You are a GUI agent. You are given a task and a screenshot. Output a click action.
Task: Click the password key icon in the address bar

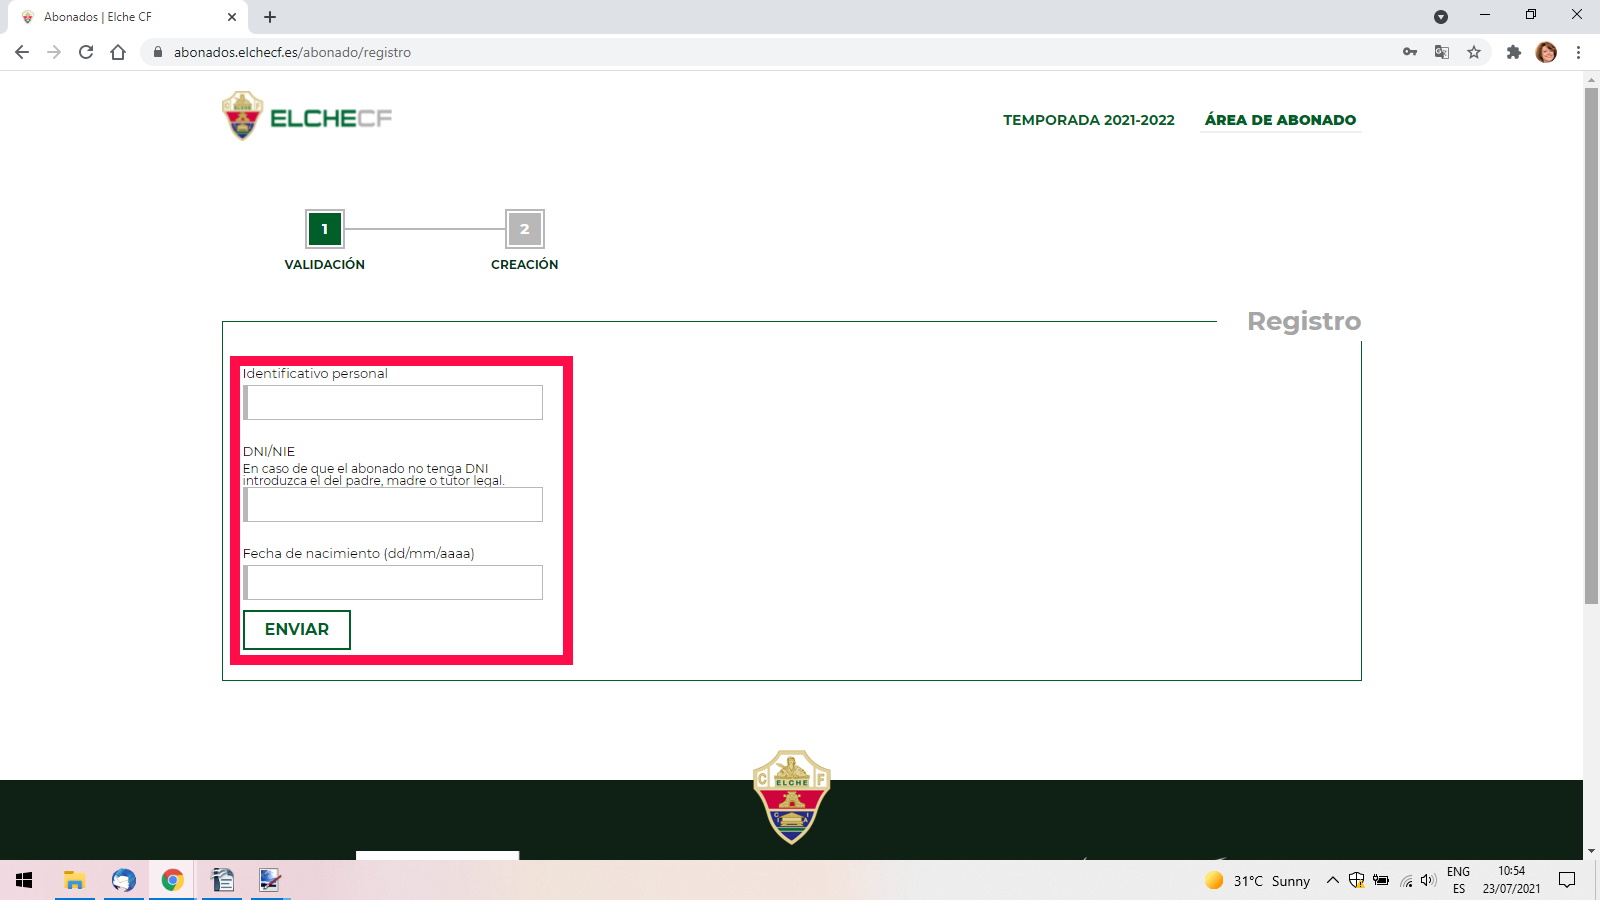pyautogui.click(x=1409, y=52)
